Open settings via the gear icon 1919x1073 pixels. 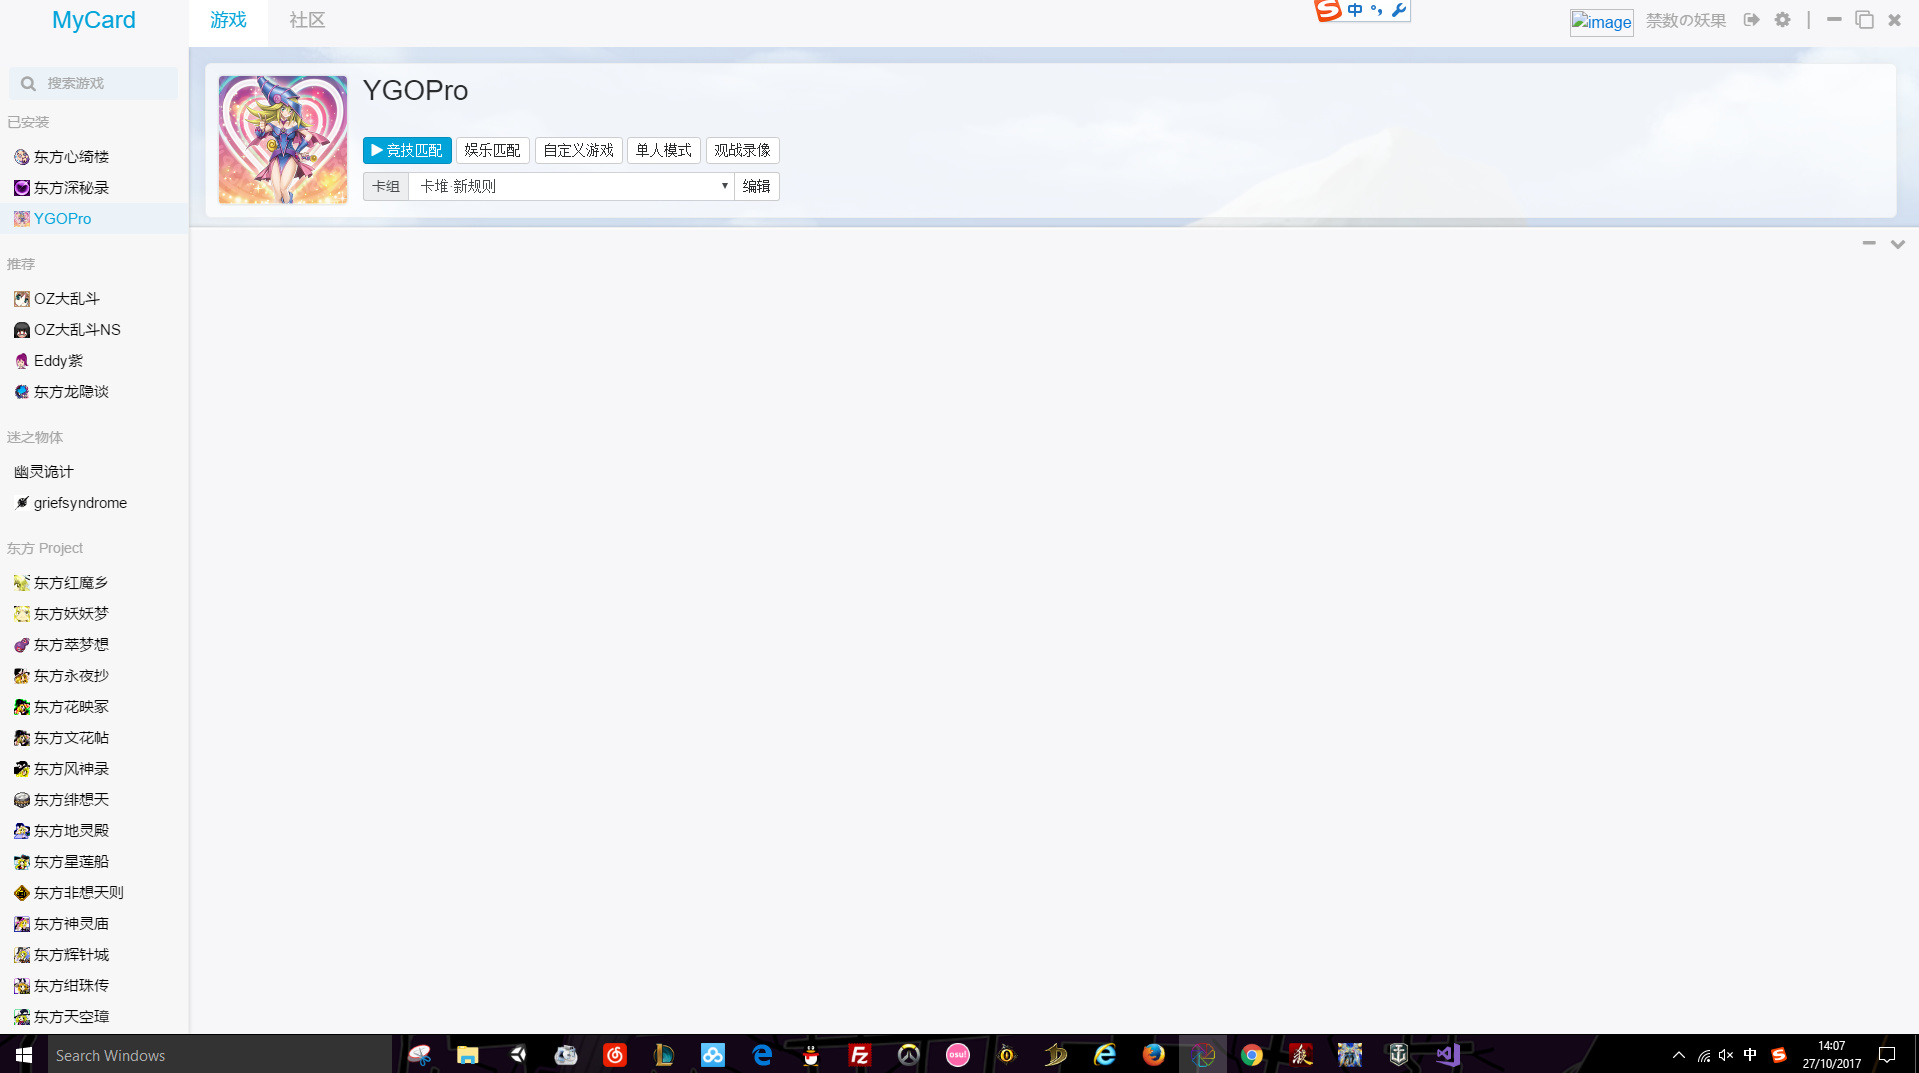pyautogui.click(x=1782, y=20)
